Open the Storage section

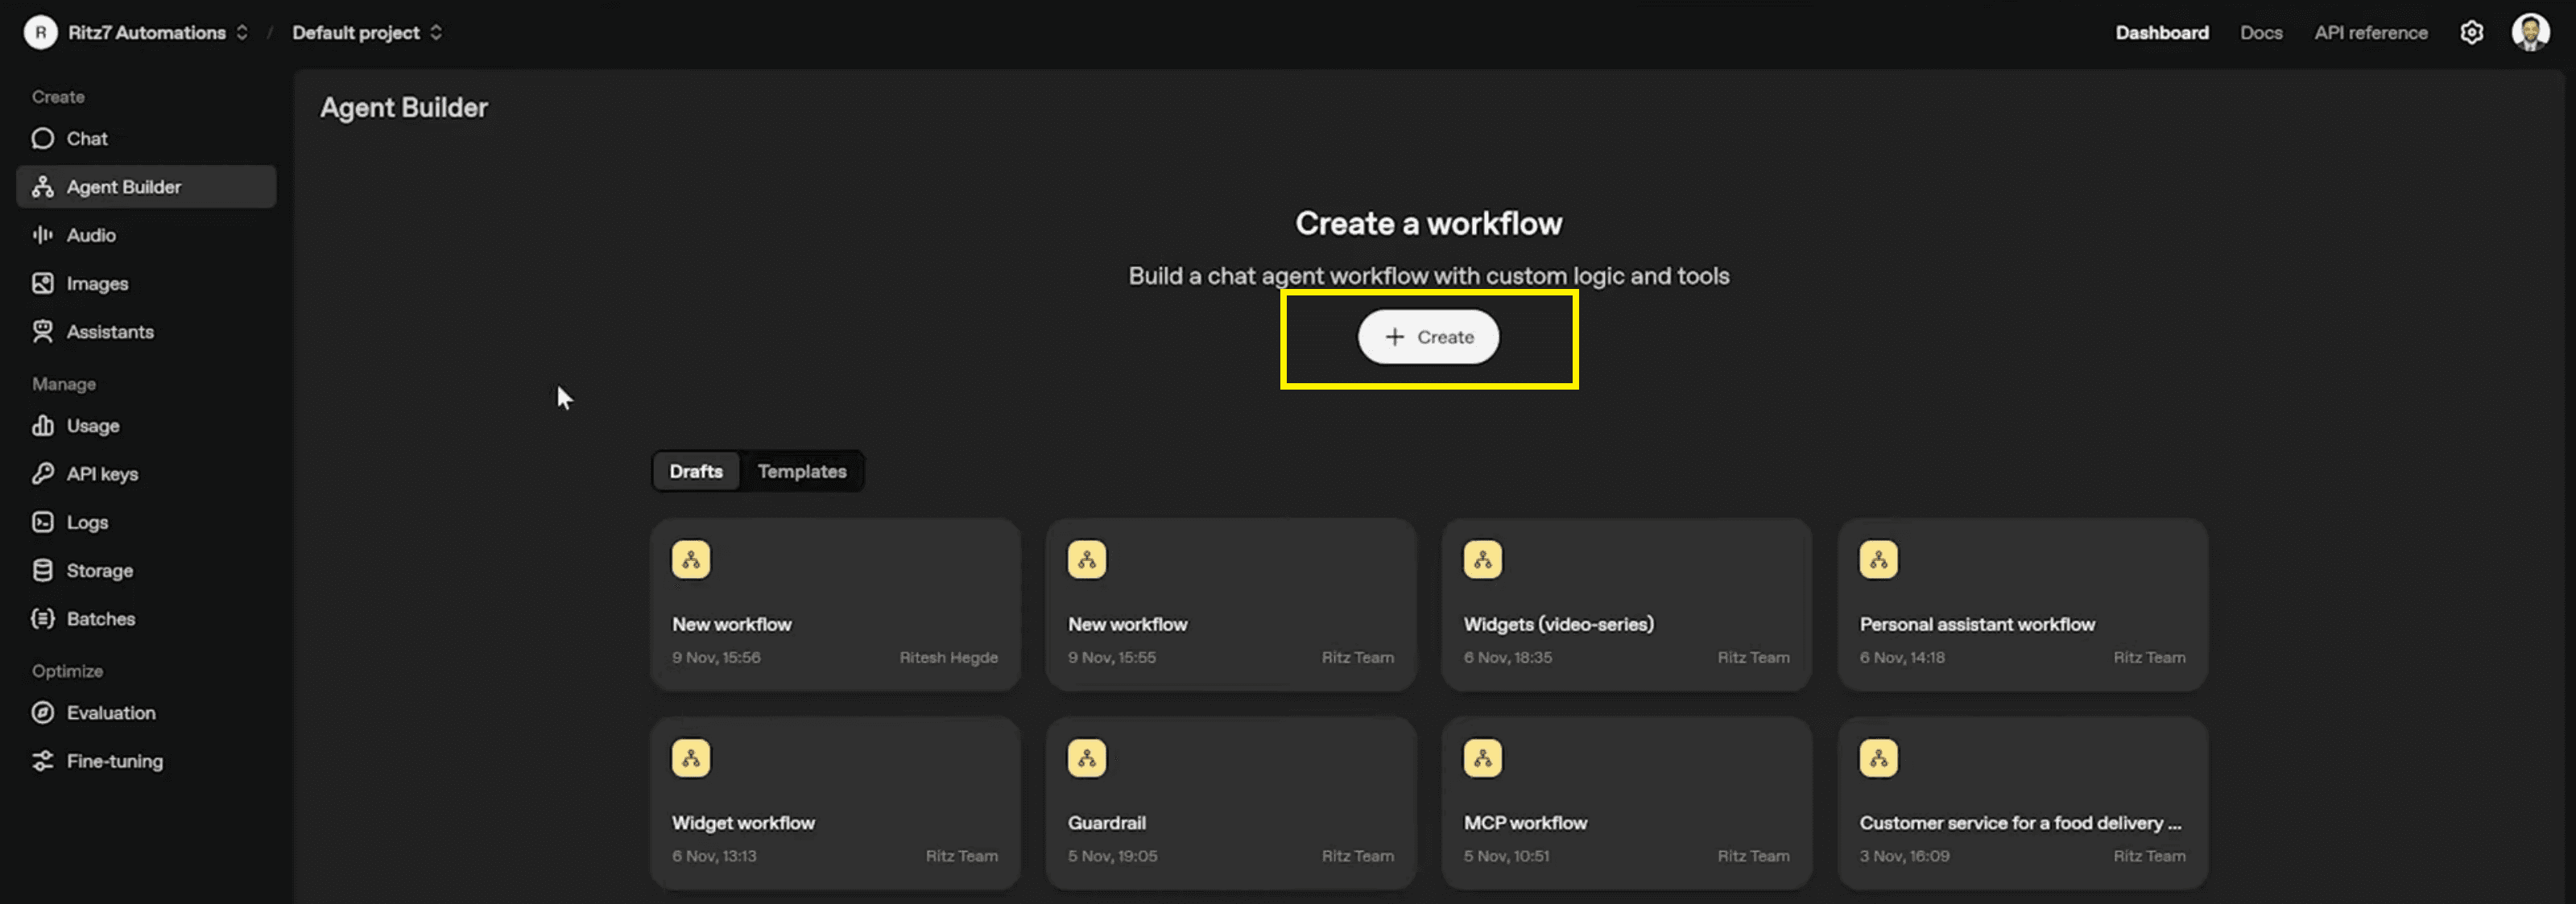(x=98, y=570)
